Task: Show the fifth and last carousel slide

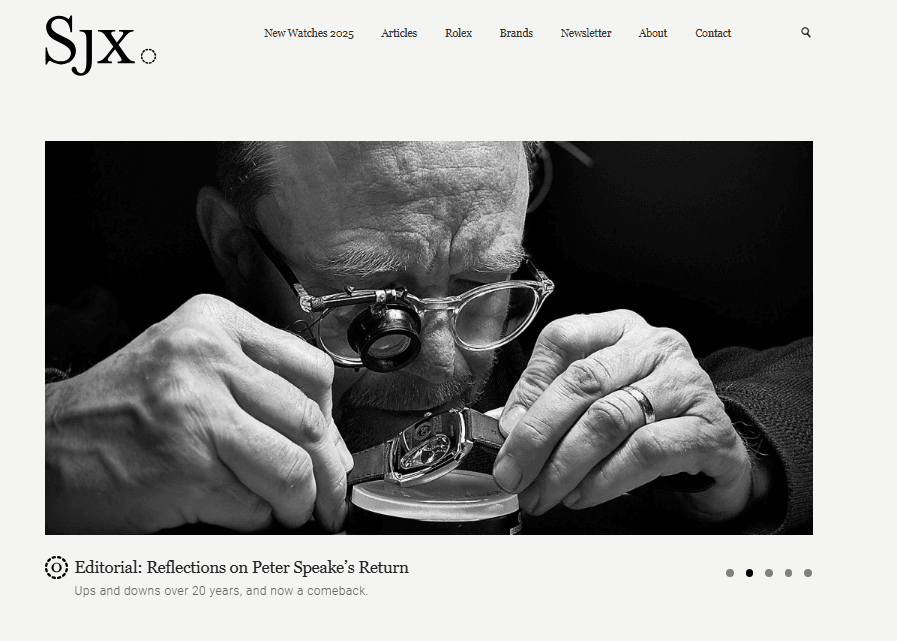Action: tap(807, 573)
